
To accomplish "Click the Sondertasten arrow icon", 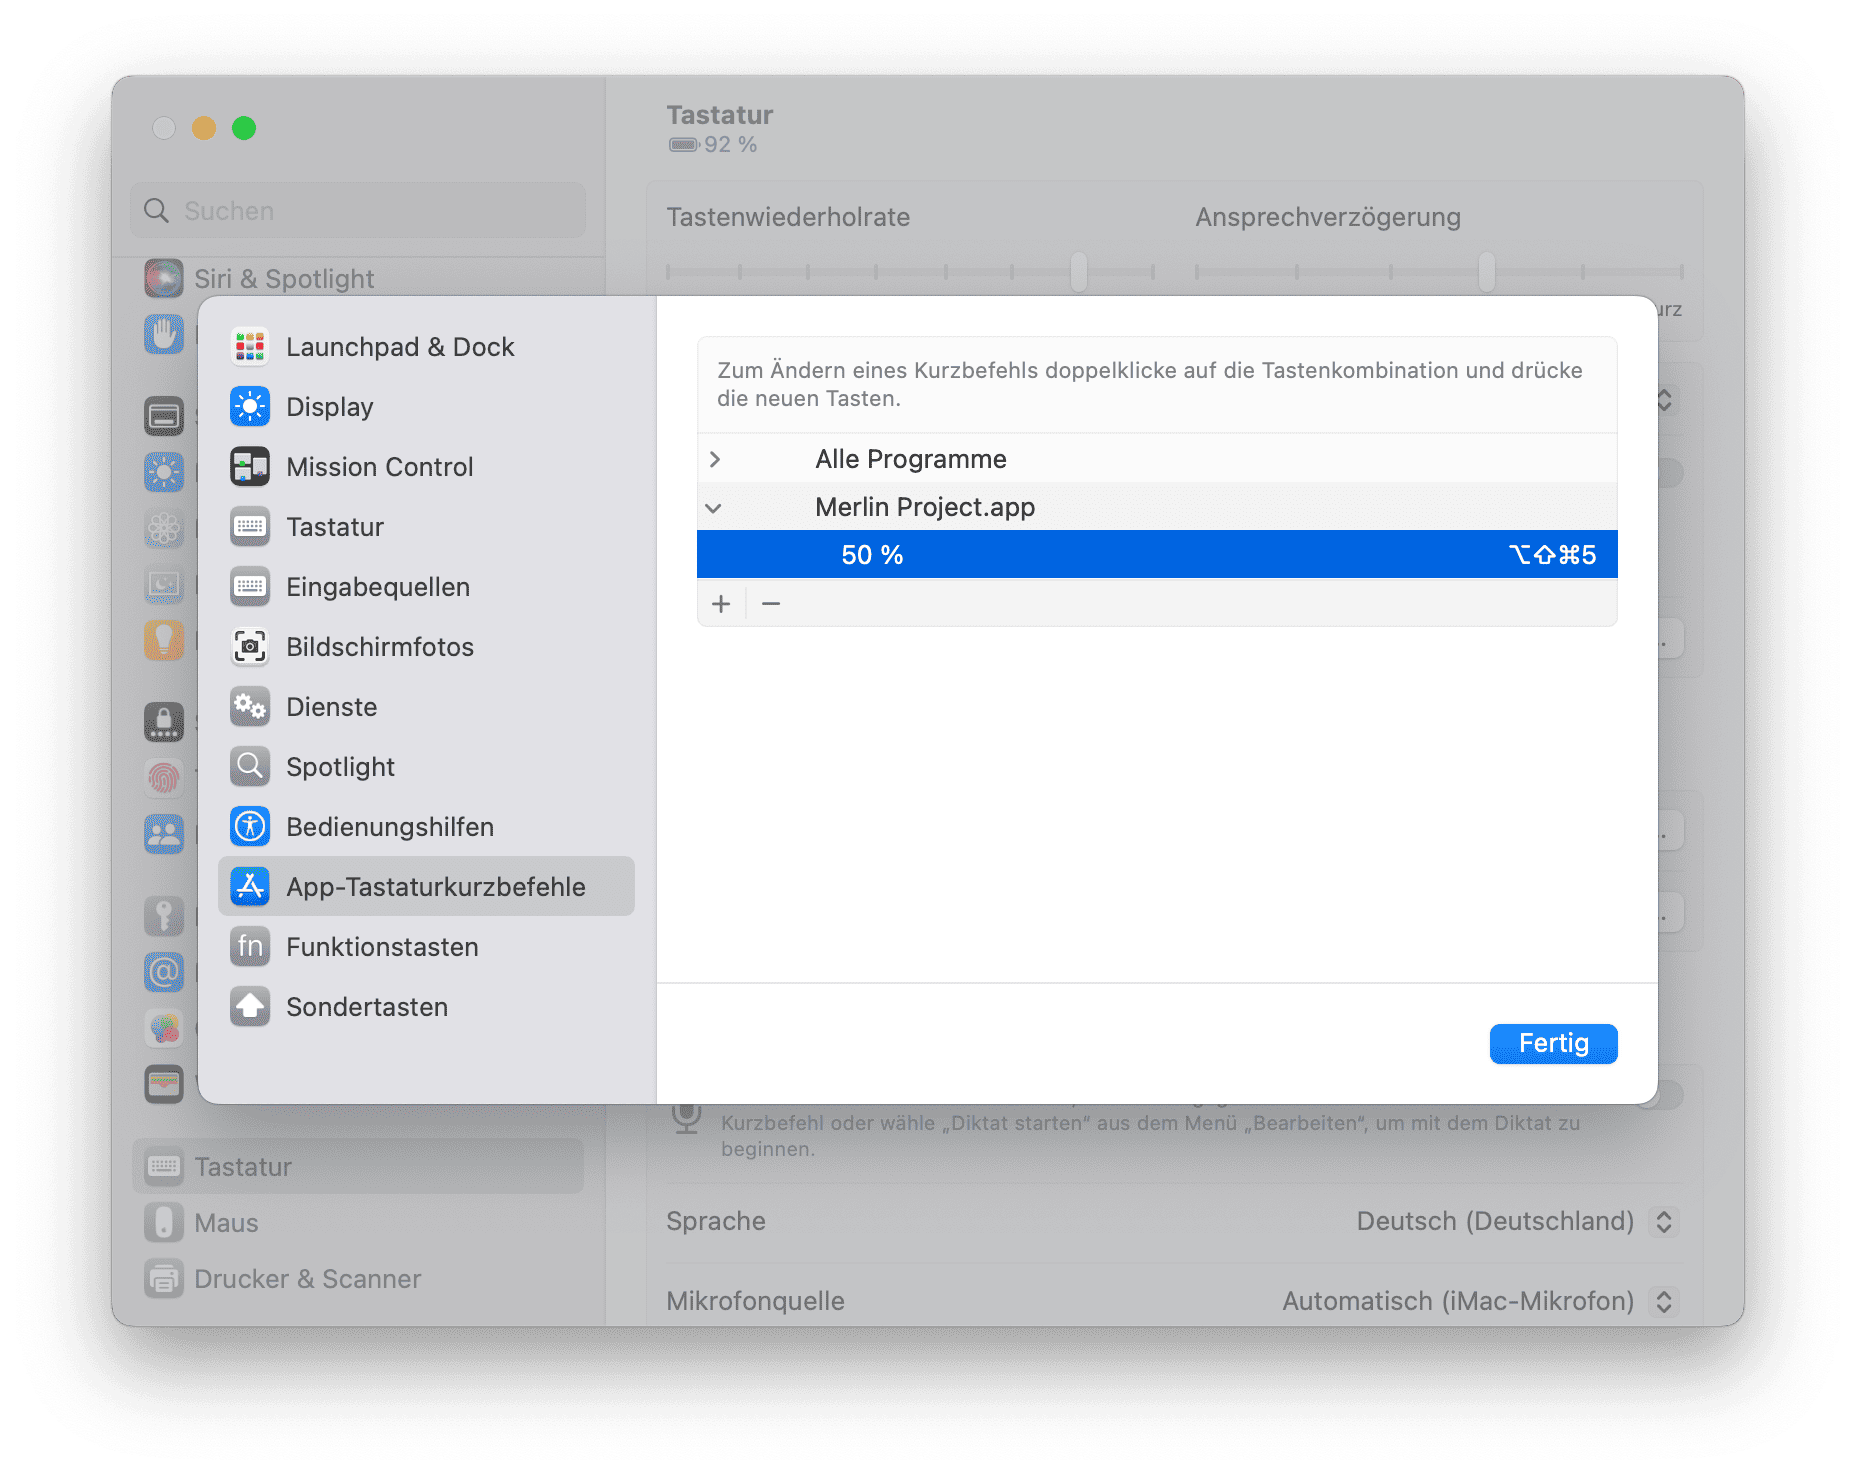I will click(x=250, y=1007).
